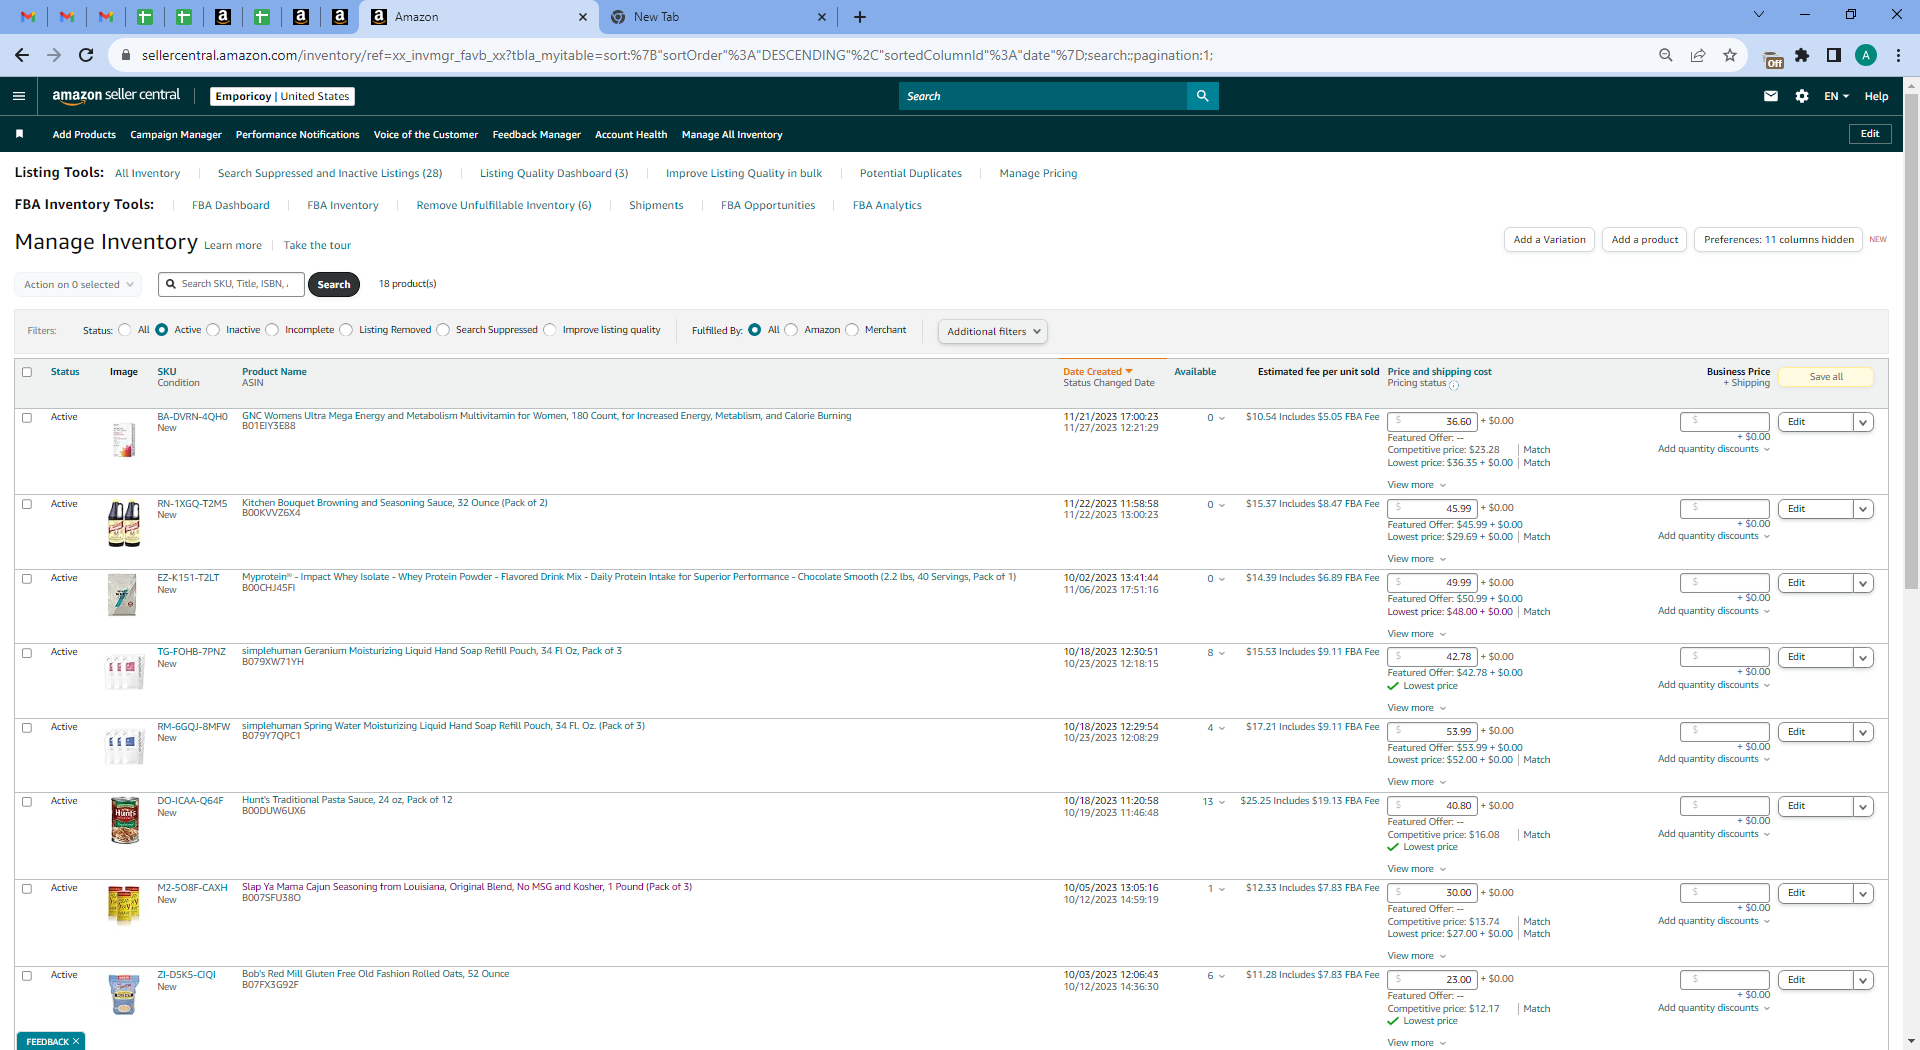Open the settings gear icon
The height and width of the screenshot is (1050, 1920).
(x=1802, y=96)
